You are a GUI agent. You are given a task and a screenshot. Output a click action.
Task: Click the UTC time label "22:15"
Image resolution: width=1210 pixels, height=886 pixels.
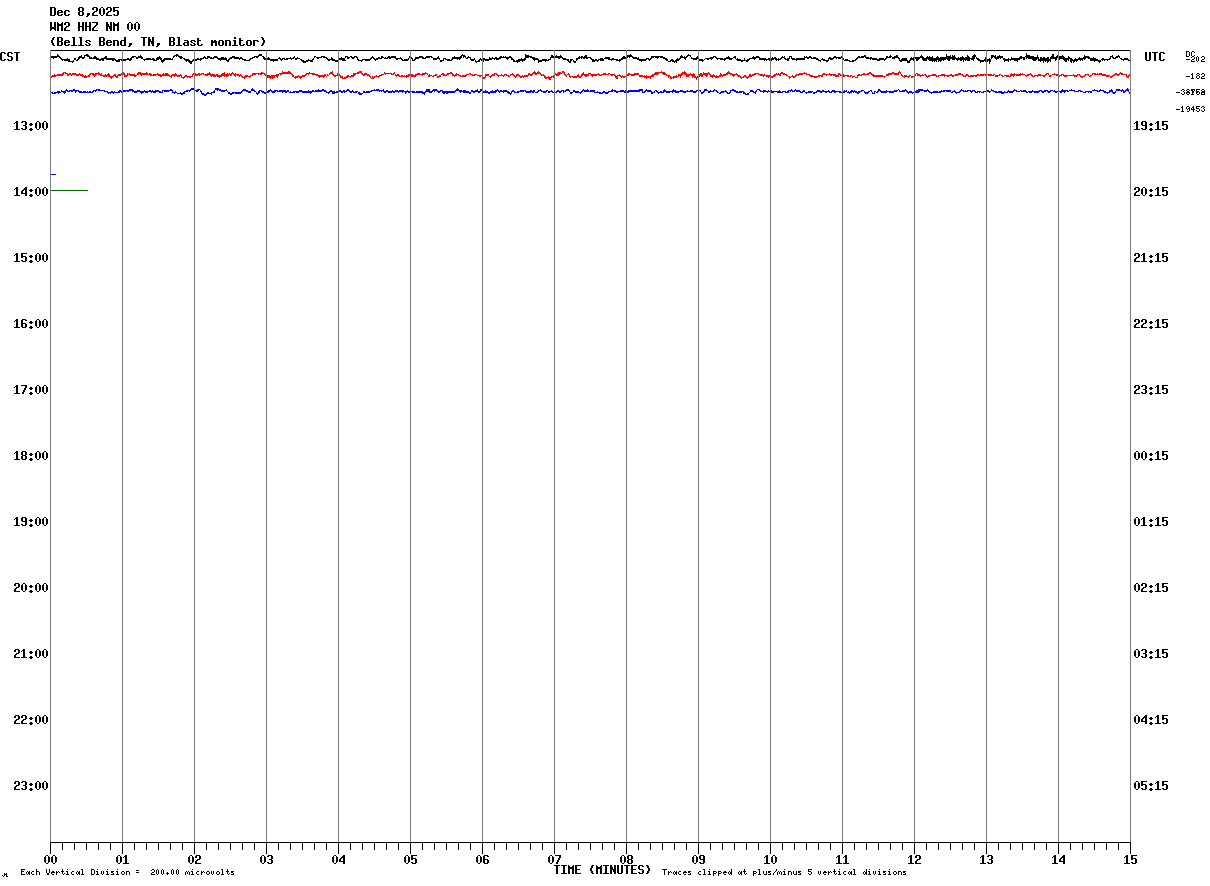1151,323
